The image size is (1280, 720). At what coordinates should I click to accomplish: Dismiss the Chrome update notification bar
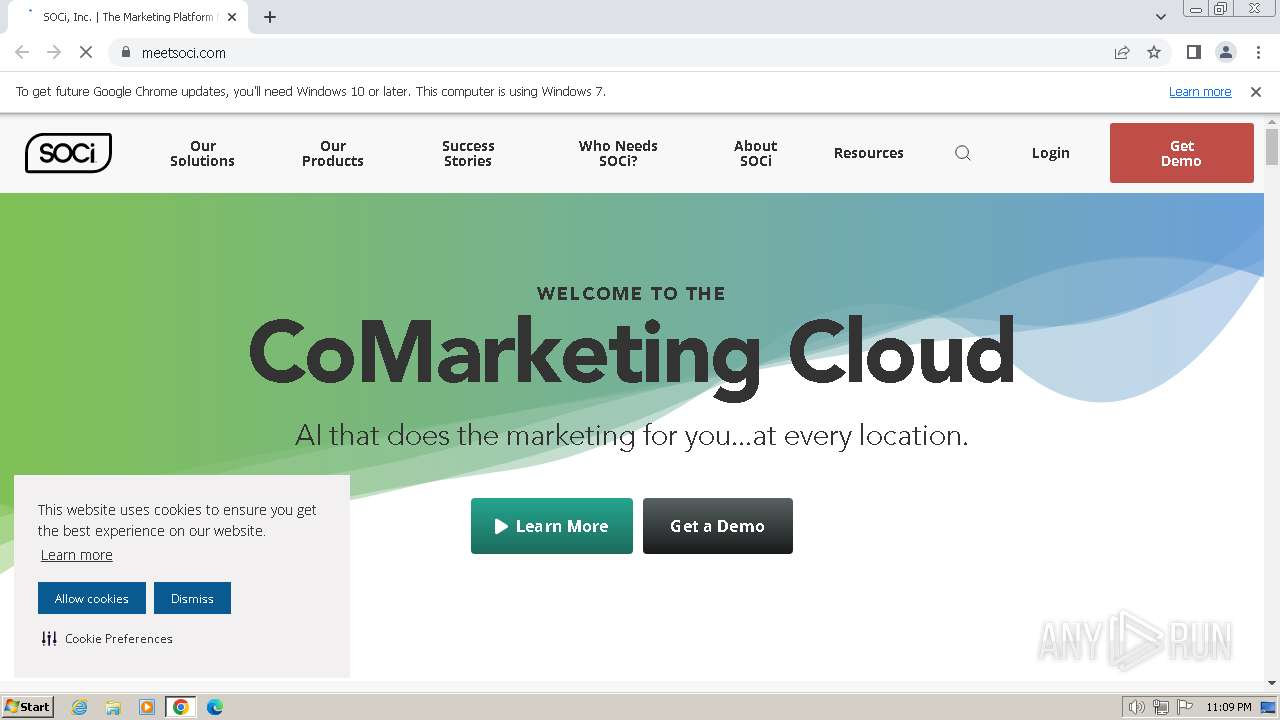click(x=1256, y=92)
